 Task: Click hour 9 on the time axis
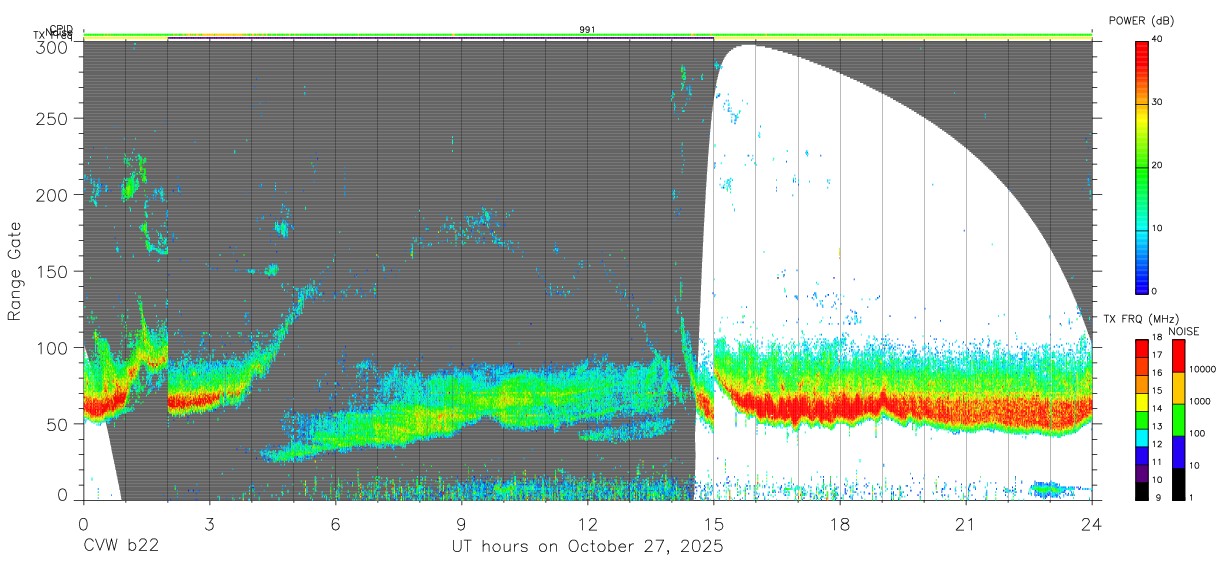coord(461,523)
